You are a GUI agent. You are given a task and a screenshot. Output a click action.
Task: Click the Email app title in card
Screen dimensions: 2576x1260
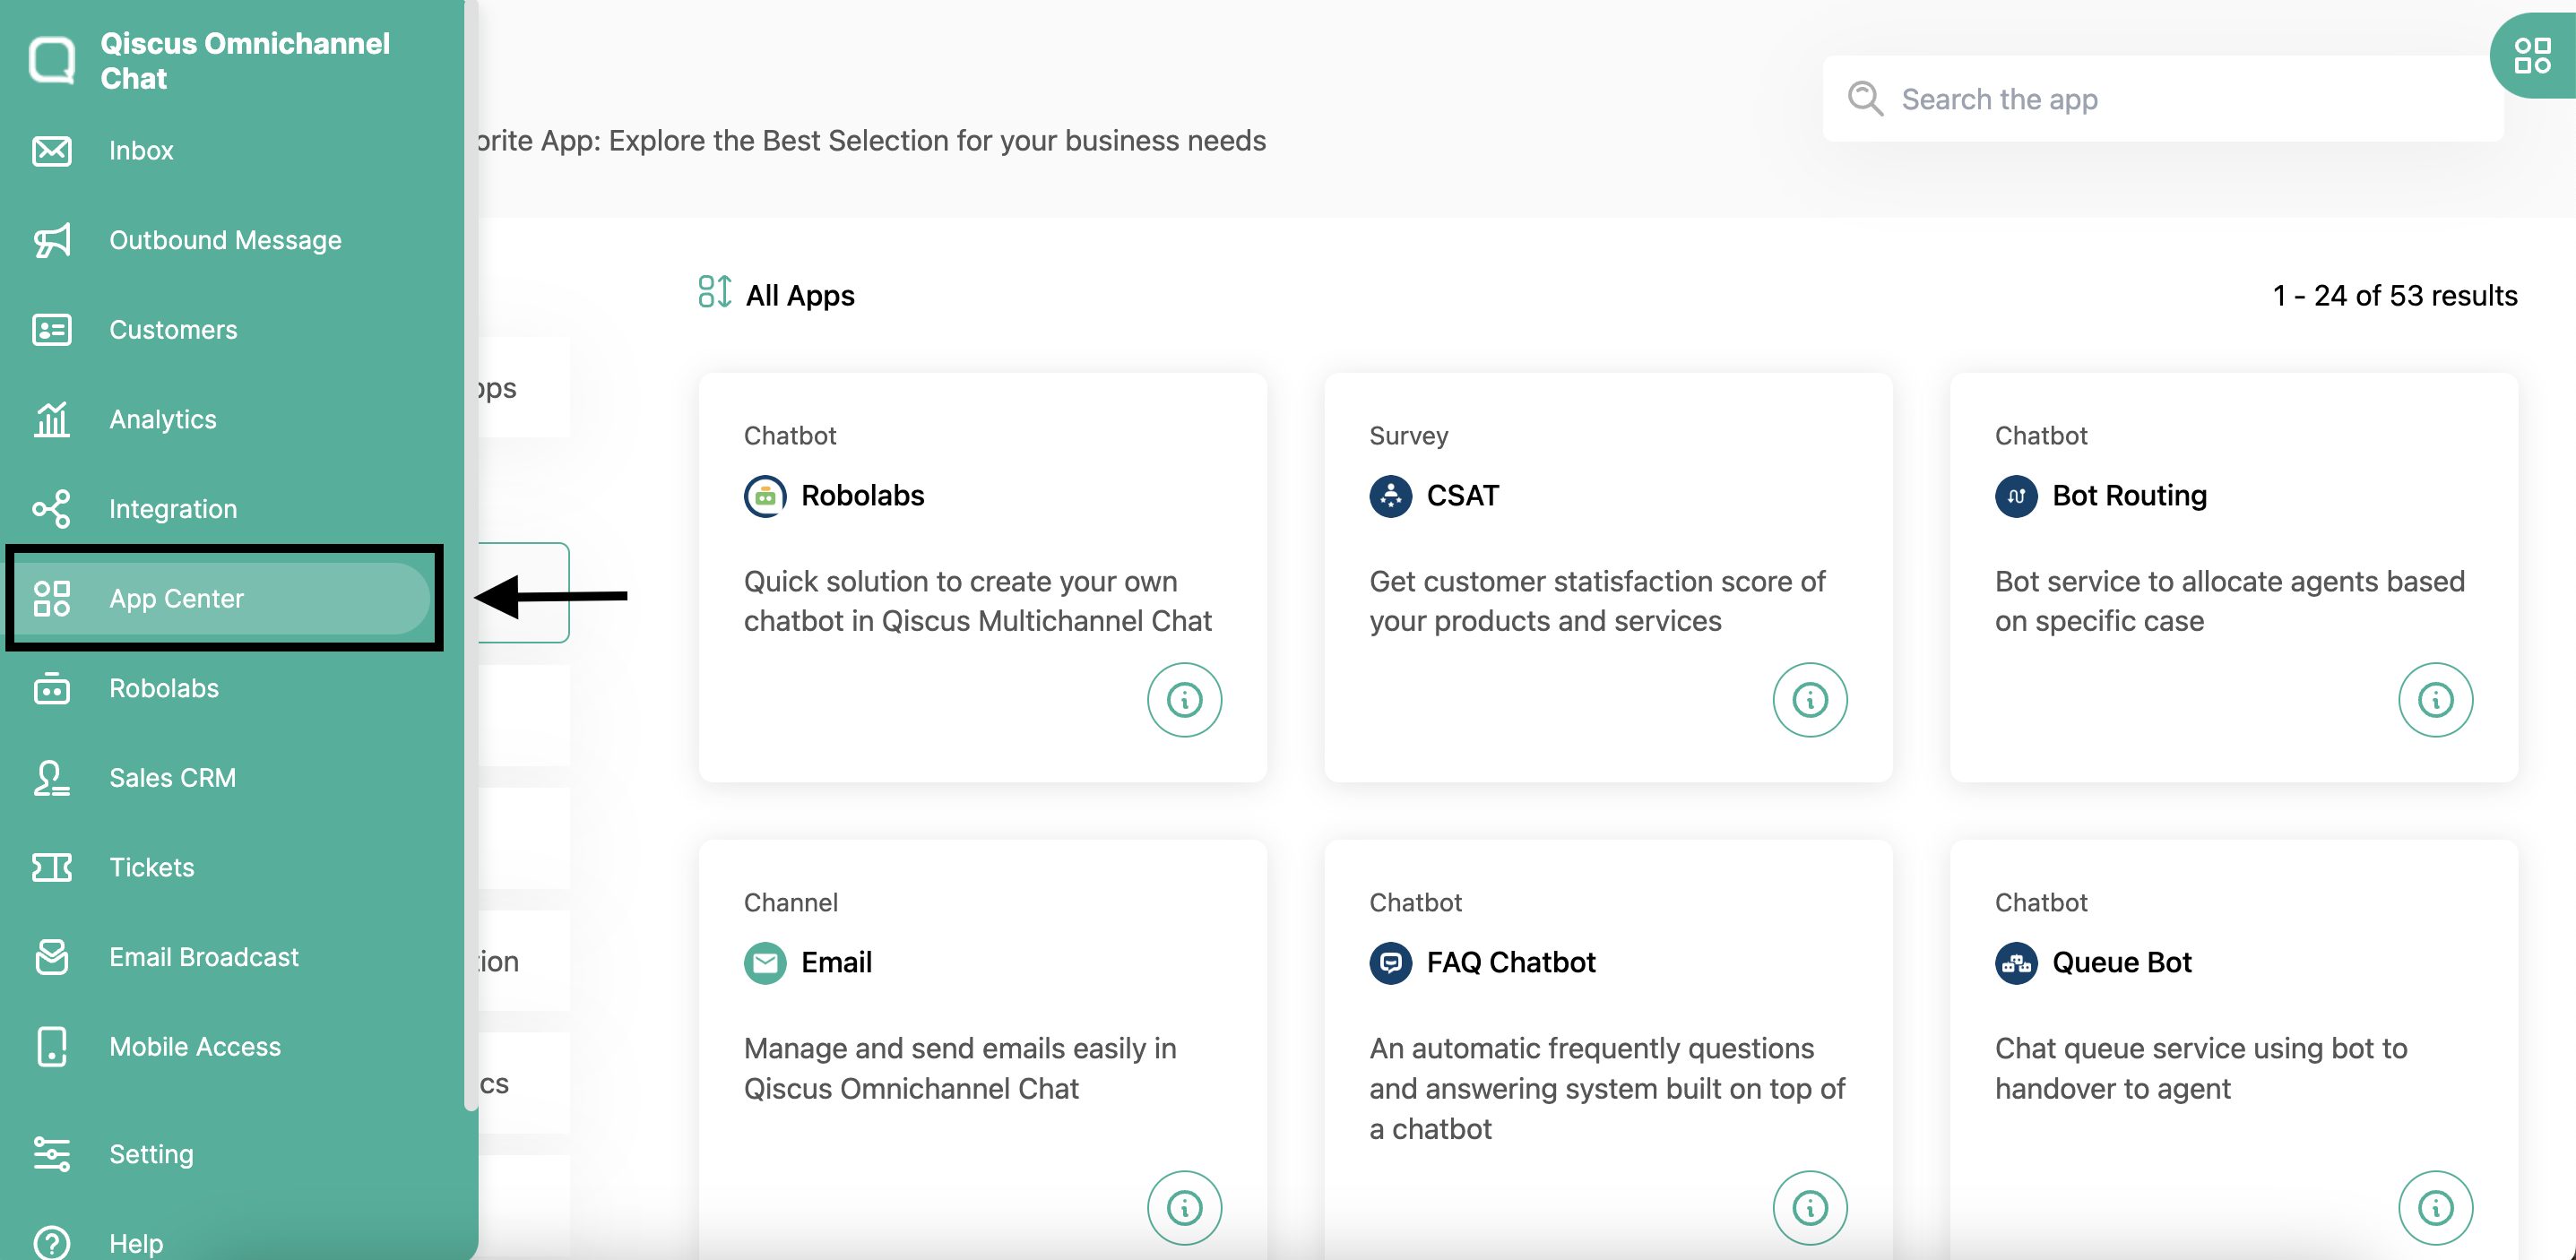tap(836, 963)
